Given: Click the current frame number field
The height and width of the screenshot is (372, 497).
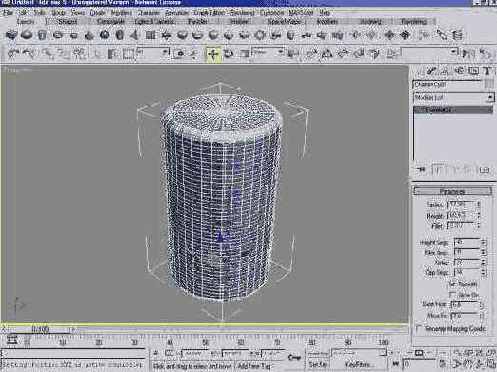Looking at the screenshot, I should (419, 363).
